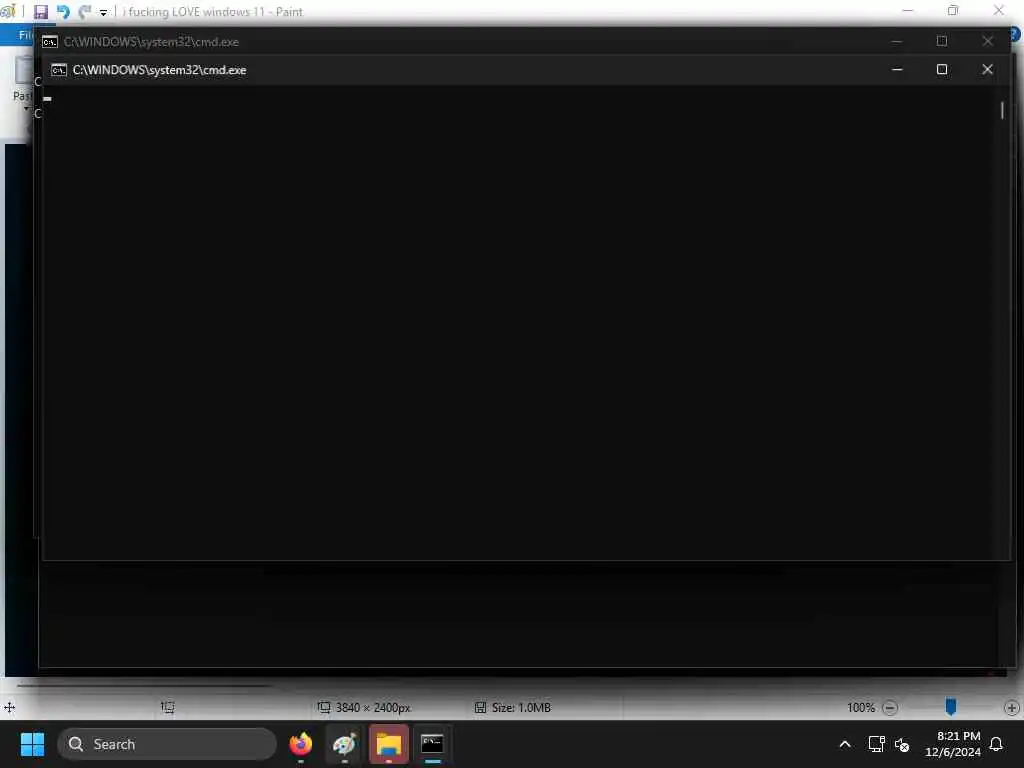The height and width of the screenshot is (768, 1024).
Task: Open the File tab in Paint
Action: click(x=25, y=35)
